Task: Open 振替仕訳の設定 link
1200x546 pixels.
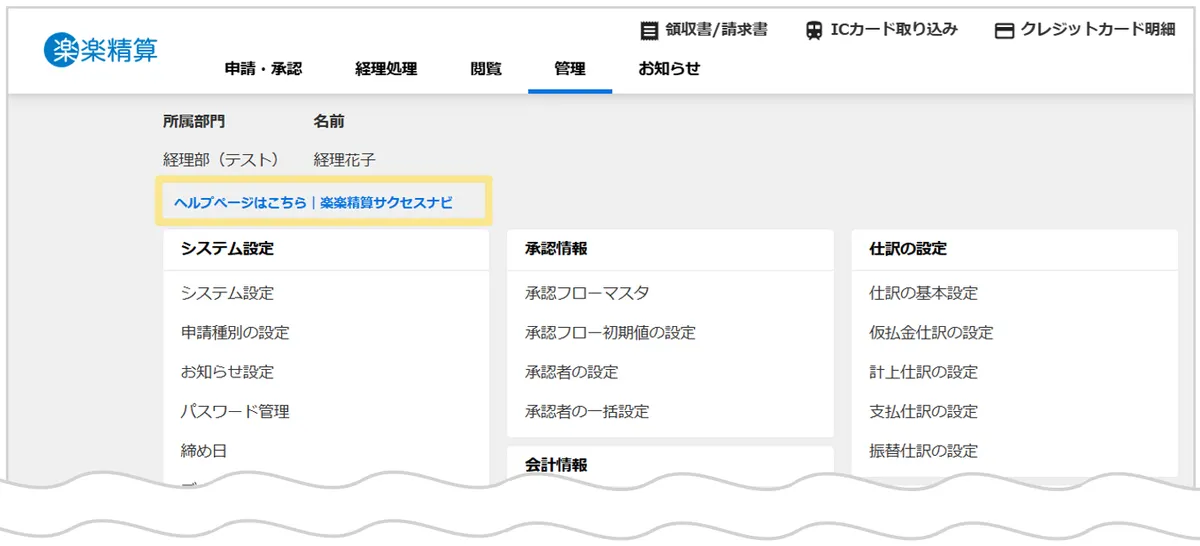Action: click(x=923, y=451)
